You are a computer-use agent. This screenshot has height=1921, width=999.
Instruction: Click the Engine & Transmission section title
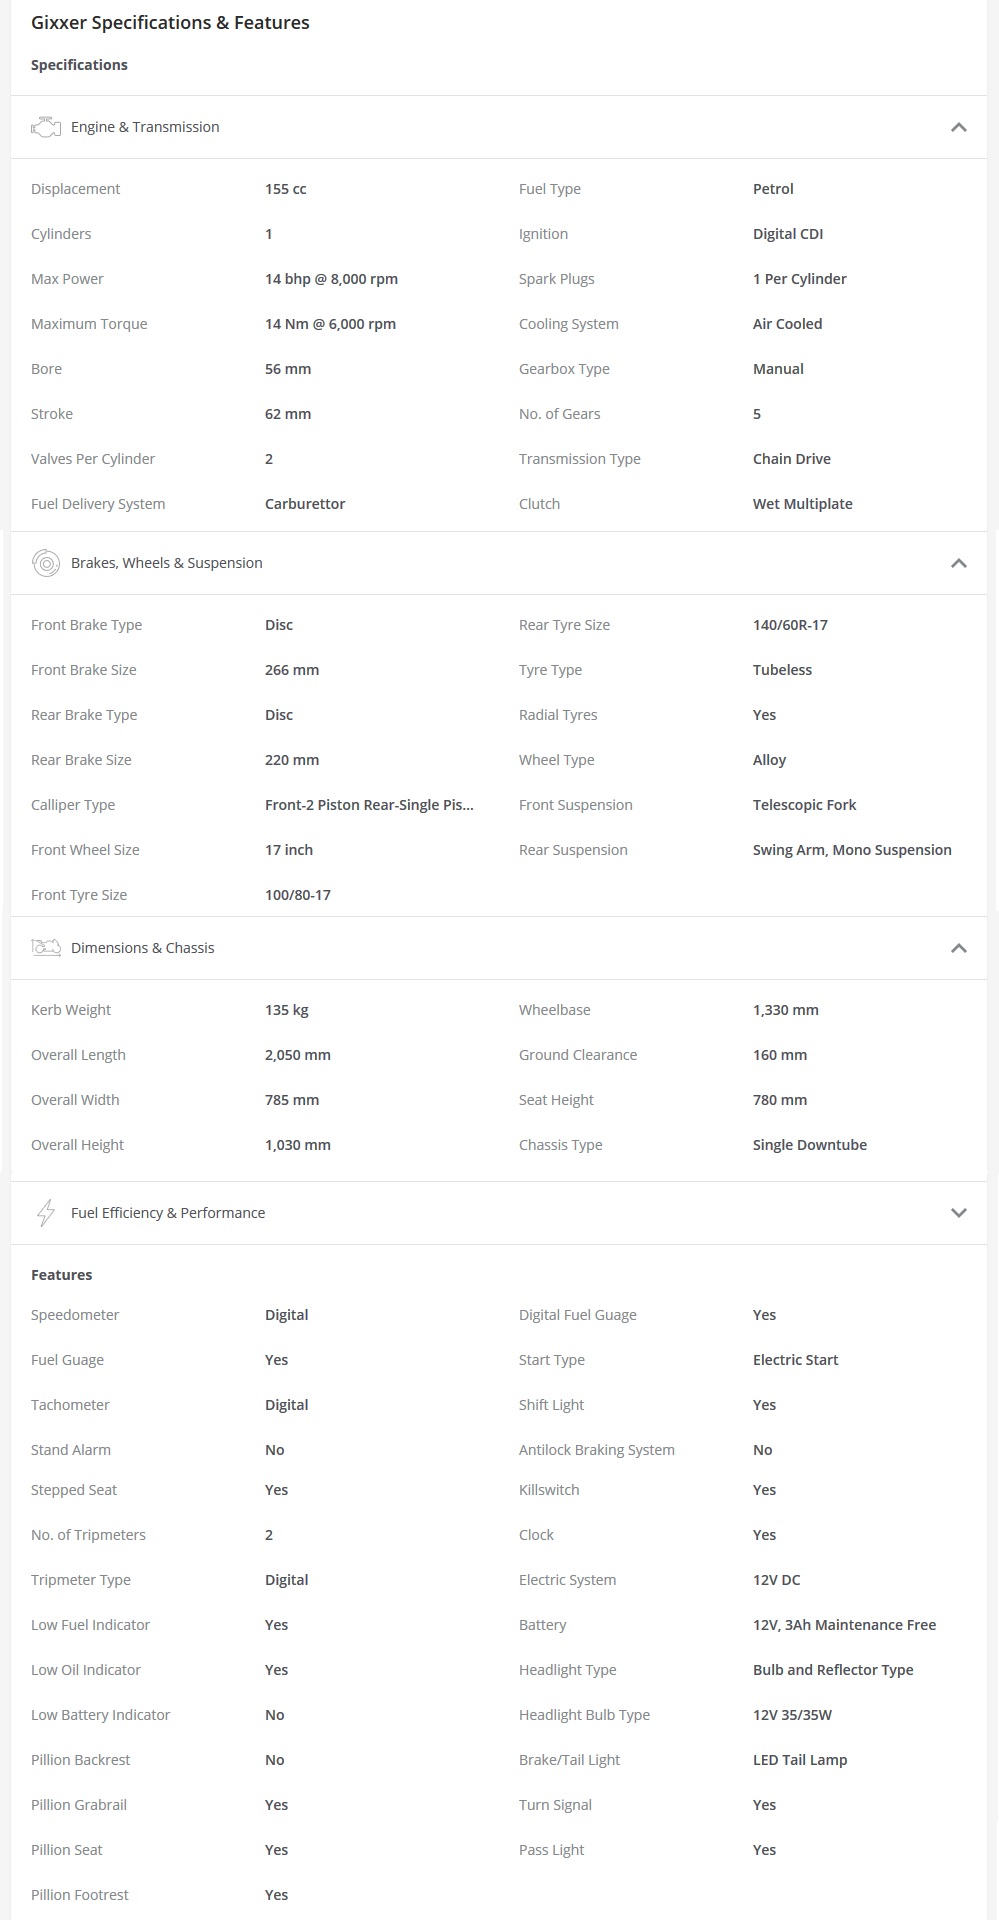pos(145,127)
